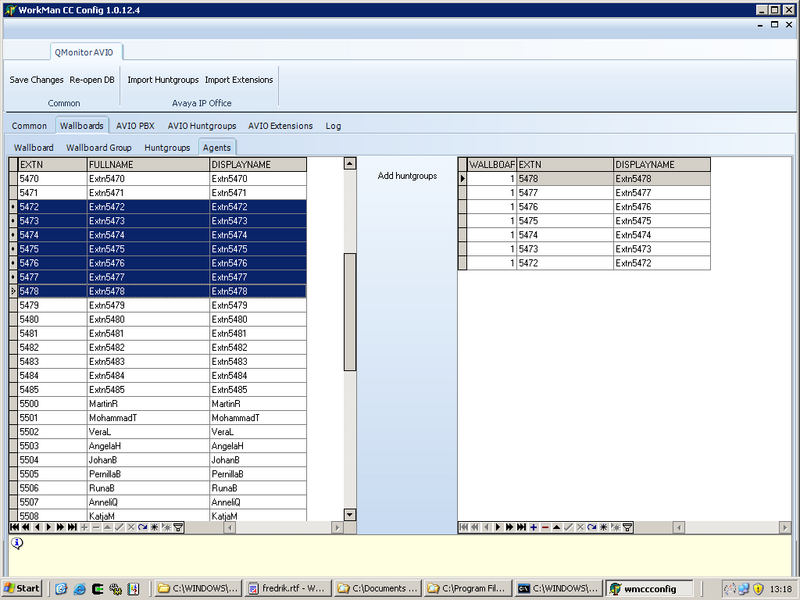Click the Add huntgroups button
The height and width of the screenshot is (600, 800).
[x=407, y=176]
